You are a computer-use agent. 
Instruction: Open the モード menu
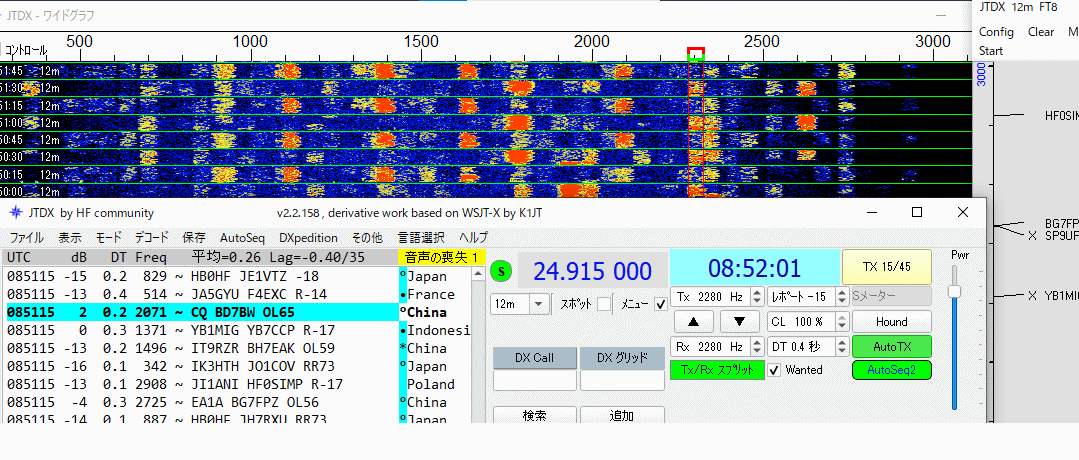point(109,238)
